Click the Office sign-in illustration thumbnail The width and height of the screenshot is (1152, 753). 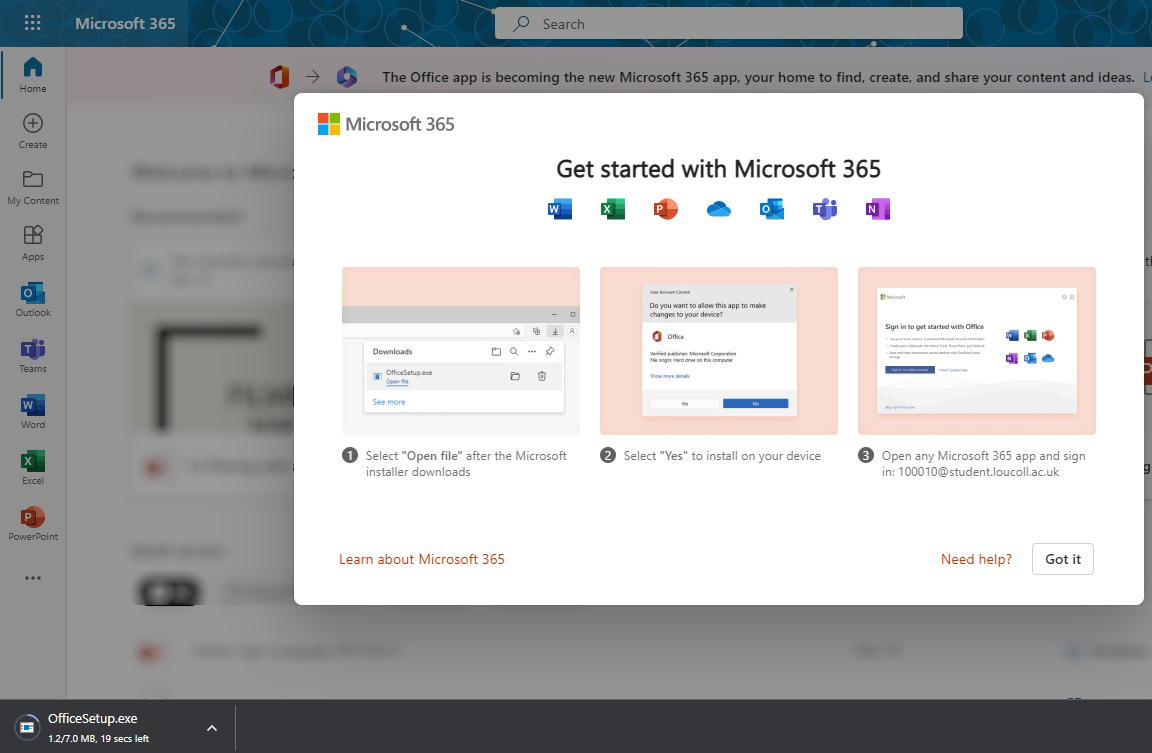[x=976, y=351]
